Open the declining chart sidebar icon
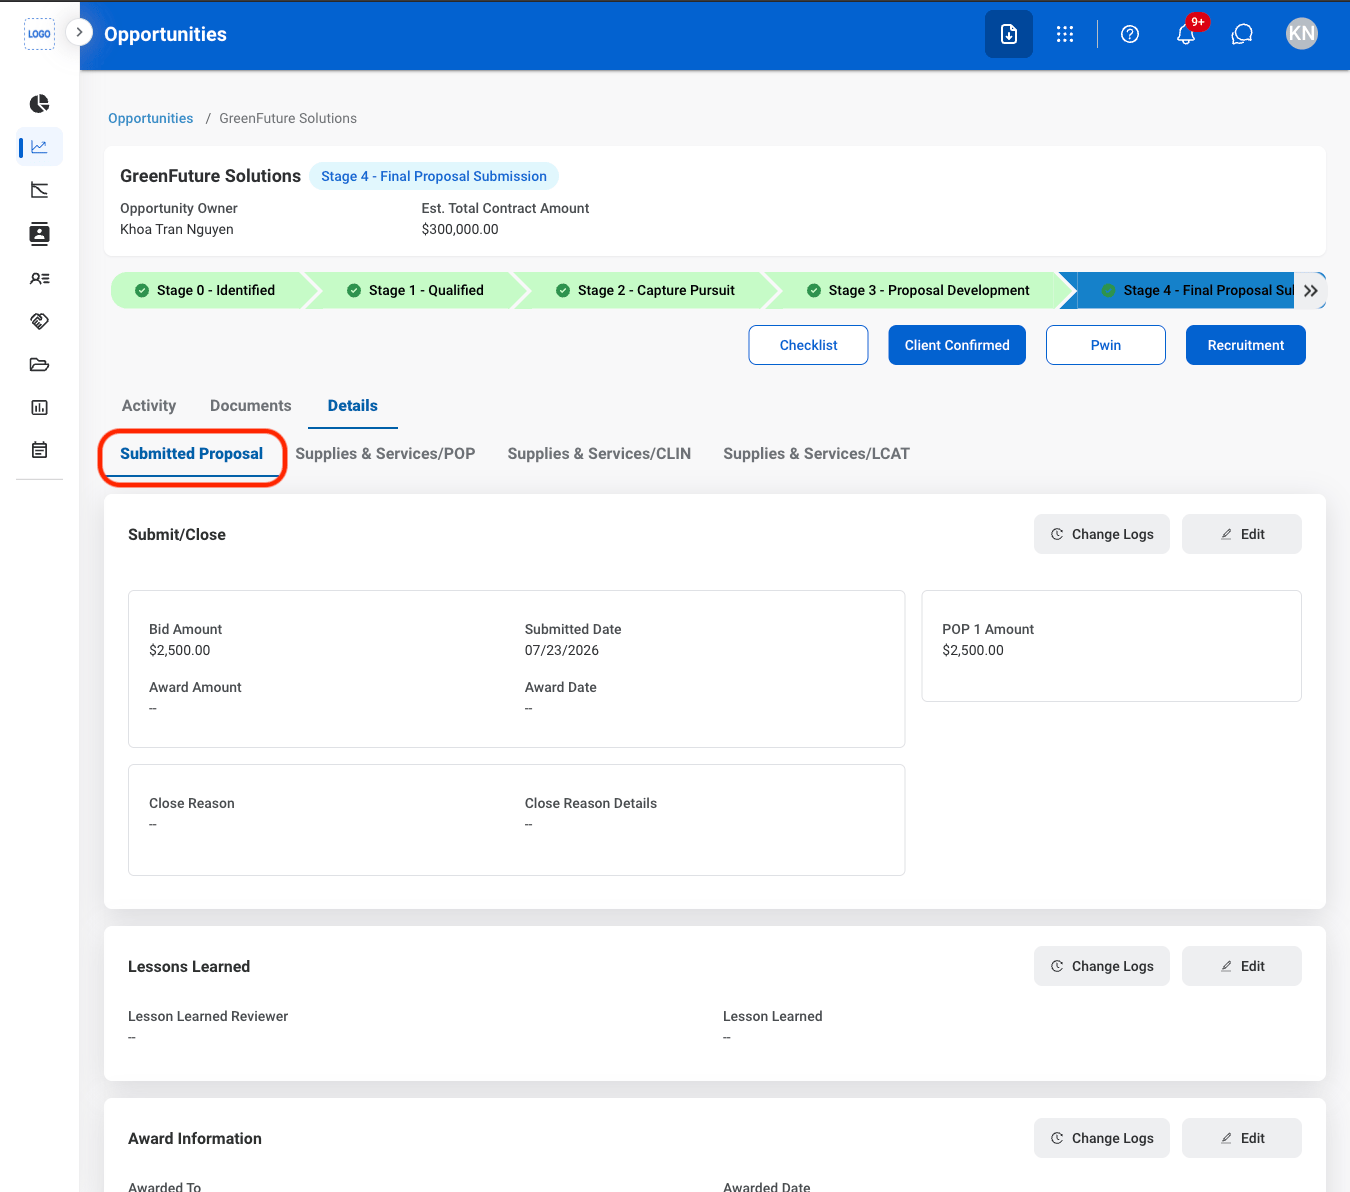Screen dimensions: 1350x1192 pyautogui.click(x=39, y=190)
